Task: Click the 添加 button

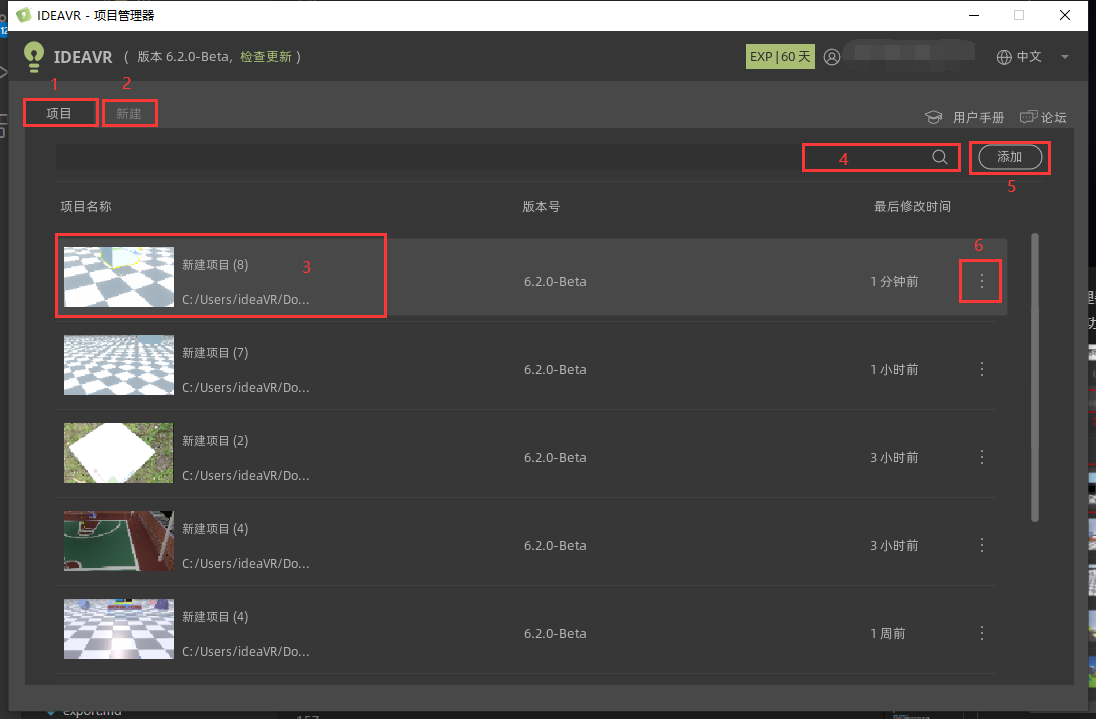Action: pos(1009,157)
